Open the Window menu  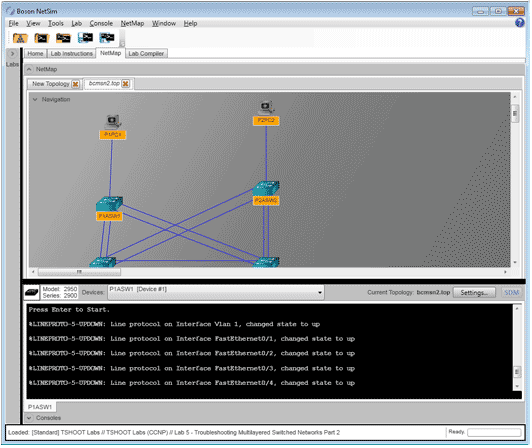click(164, 23)
